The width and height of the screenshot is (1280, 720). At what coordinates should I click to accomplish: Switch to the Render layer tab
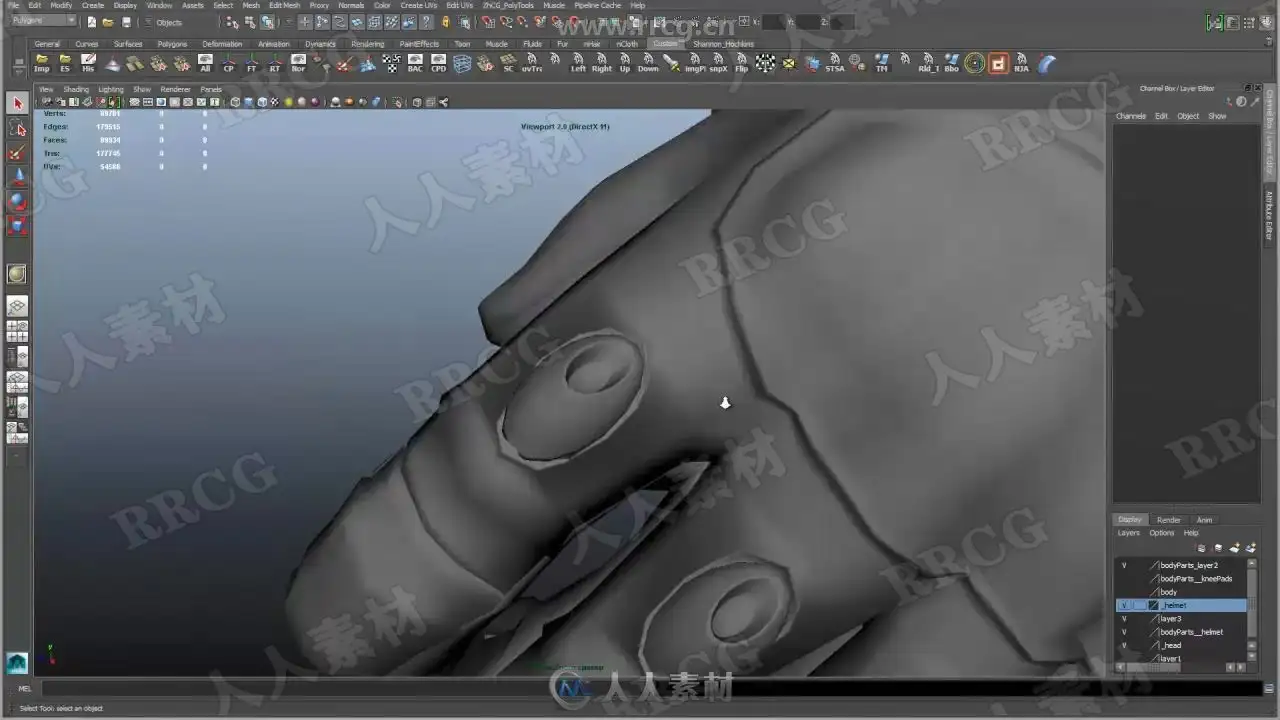[1168, 520]
